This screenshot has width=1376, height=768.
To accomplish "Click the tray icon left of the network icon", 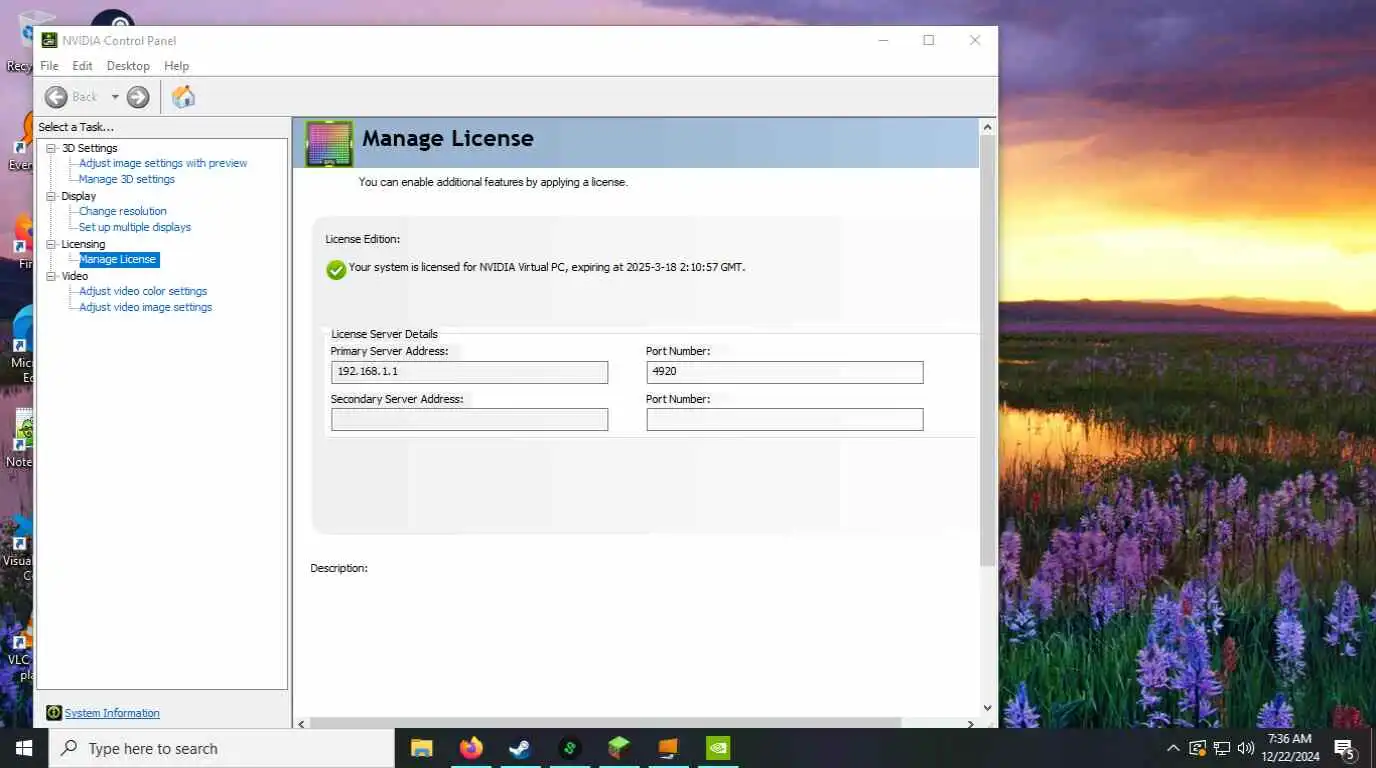I will click(1197, 748).
